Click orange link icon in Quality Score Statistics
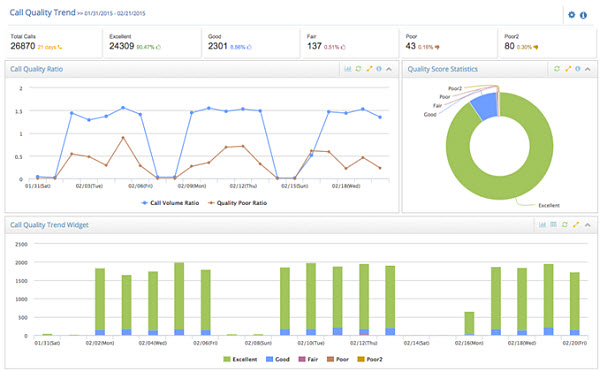 coord(568,69)
